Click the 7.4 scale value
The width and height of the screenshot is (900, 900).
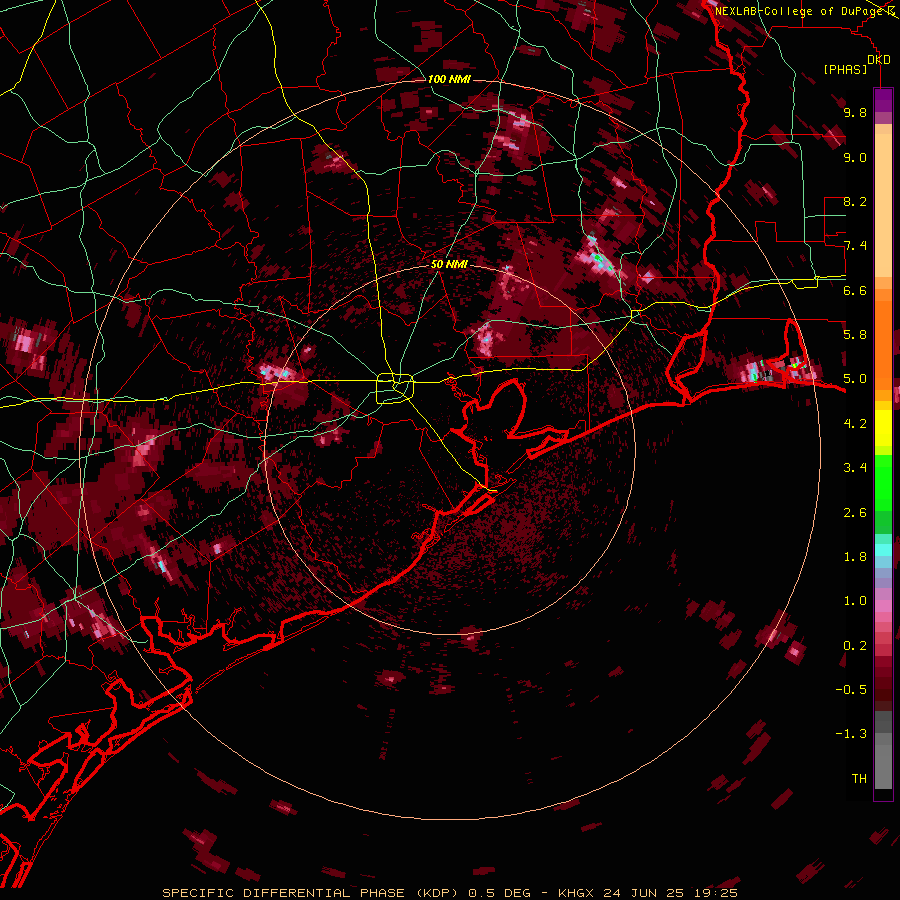855,246
